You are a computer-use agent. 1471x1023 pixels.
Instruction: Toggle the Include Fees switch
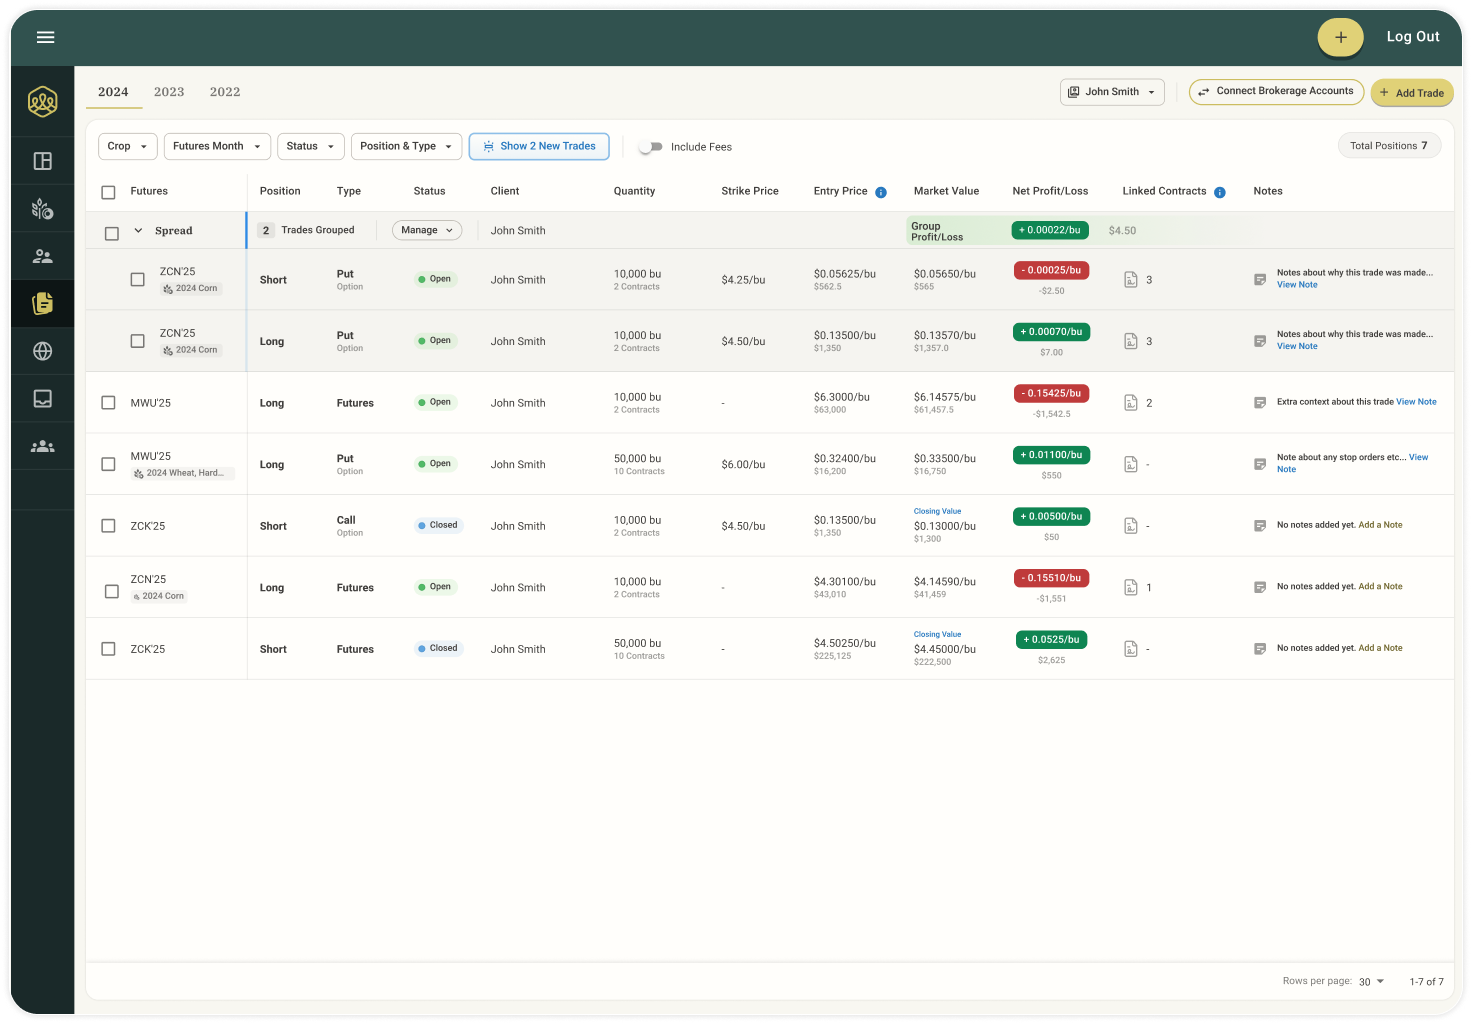[x=651, y=147]
